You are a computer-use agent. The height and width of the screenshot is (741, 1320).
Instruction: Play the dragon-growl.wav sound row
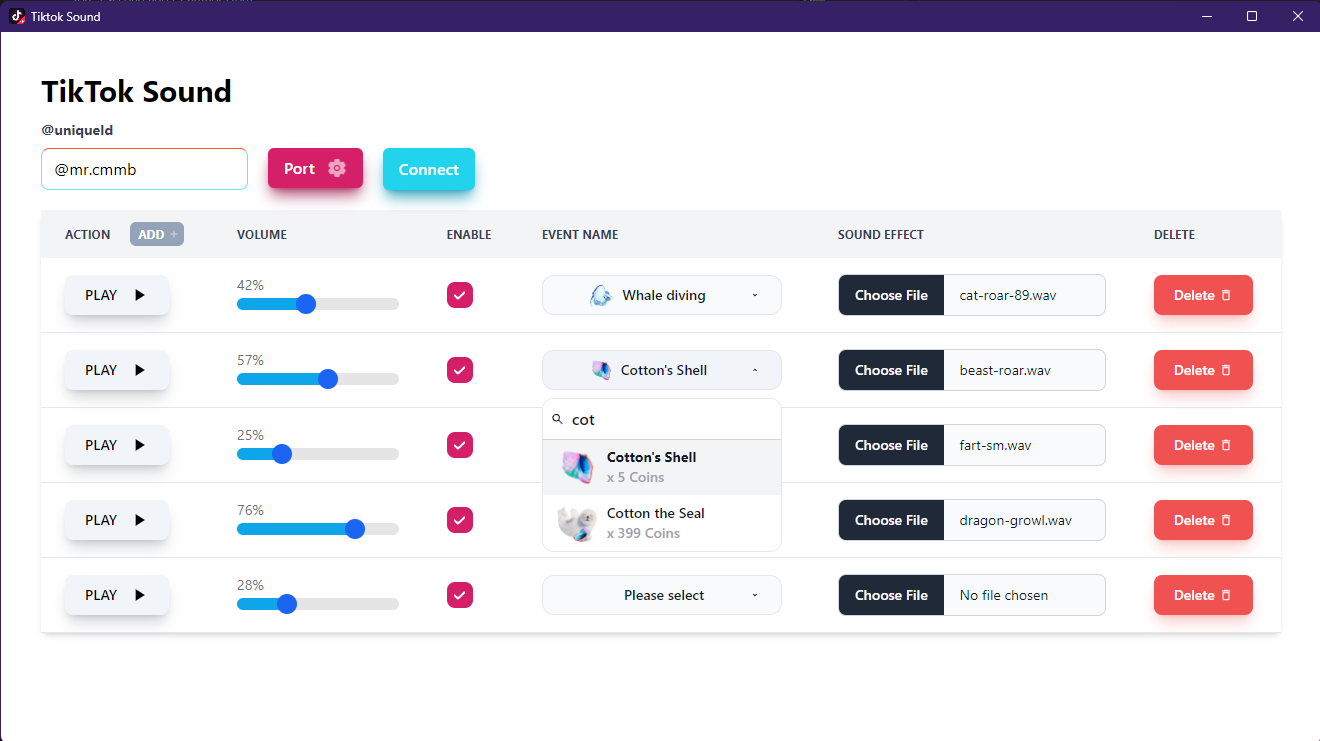[x=117, y=520]
